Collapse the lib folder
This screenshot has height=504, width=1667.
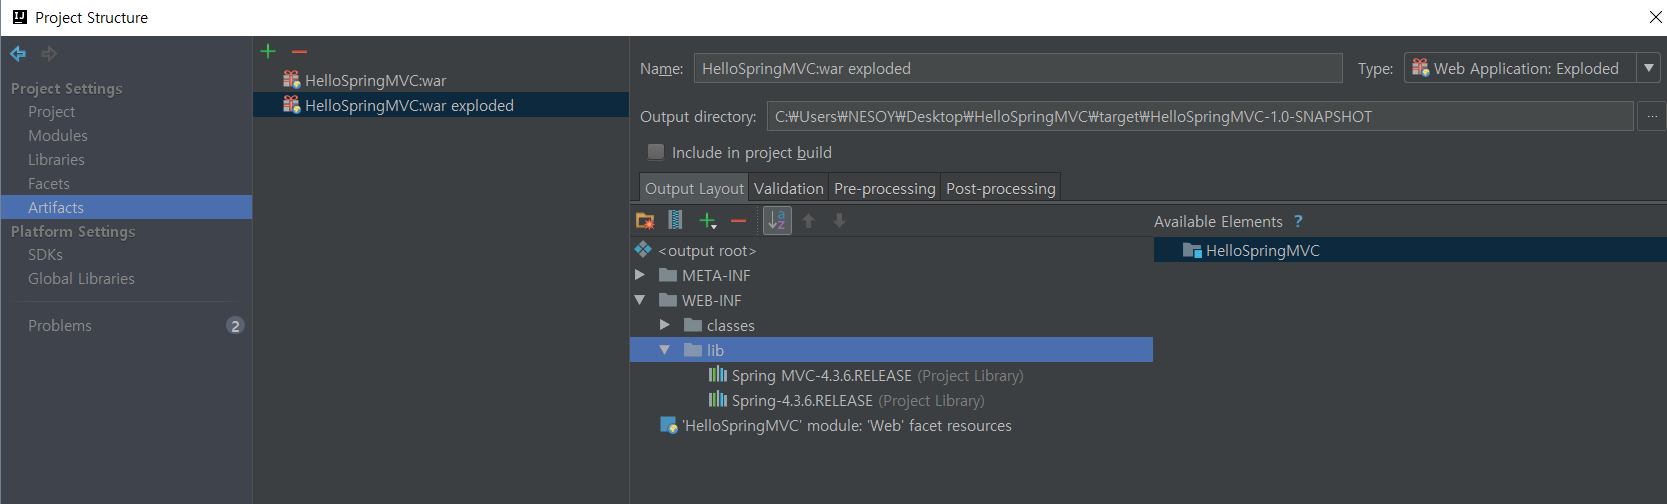point(665,349)
